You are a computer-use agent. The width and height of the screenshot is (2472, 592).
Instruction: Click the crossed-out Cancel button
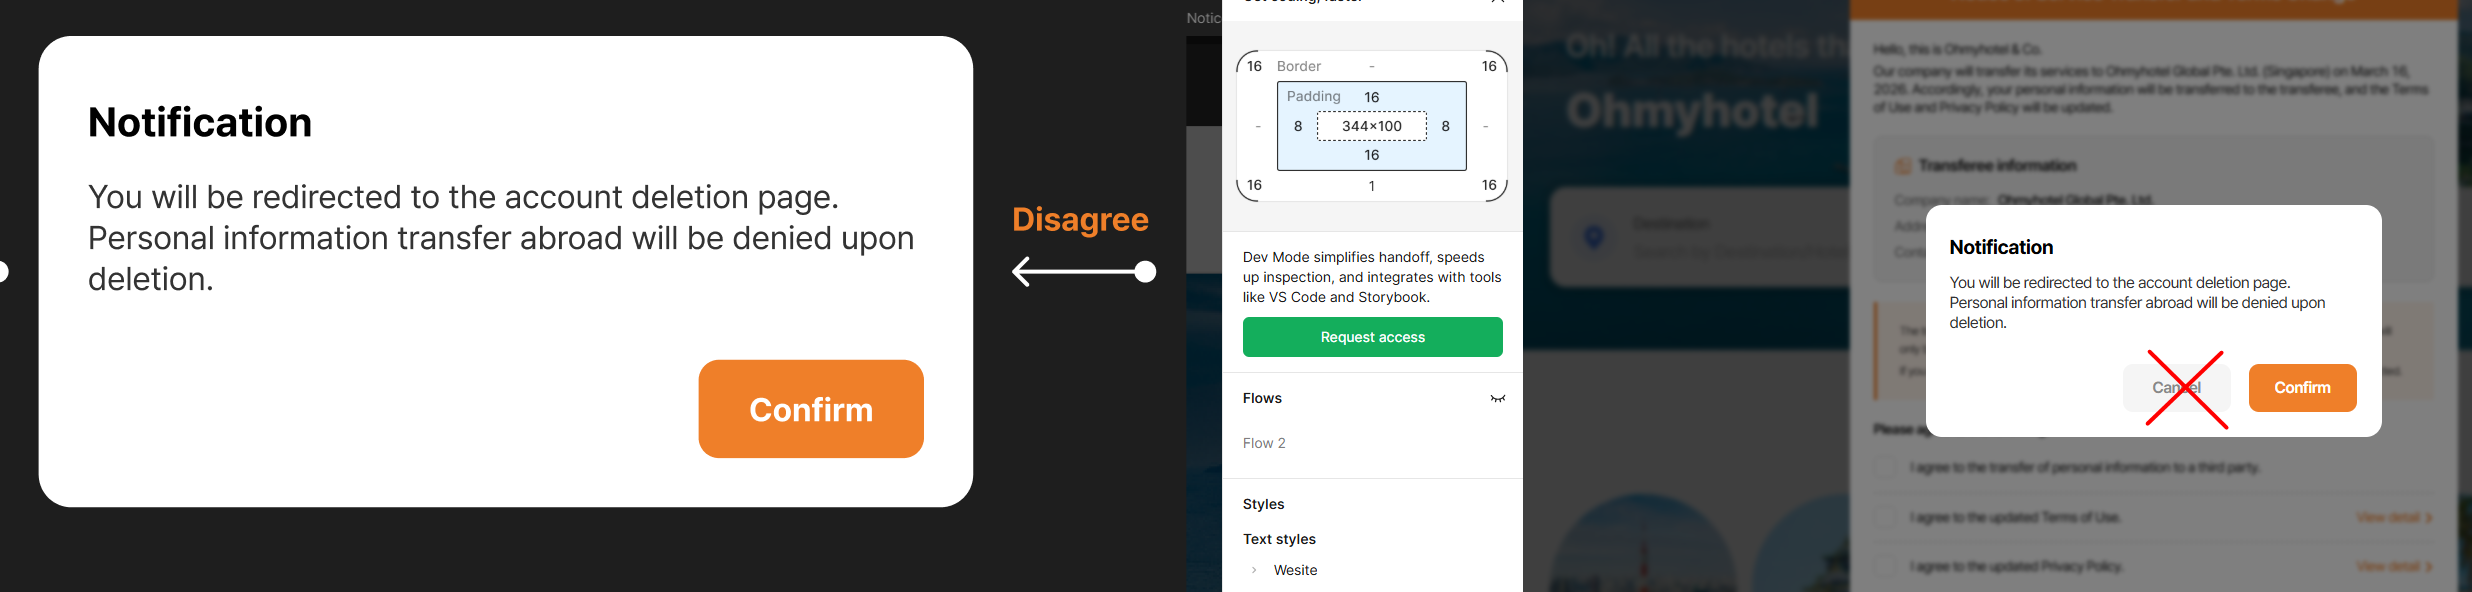click(2176, 388)
